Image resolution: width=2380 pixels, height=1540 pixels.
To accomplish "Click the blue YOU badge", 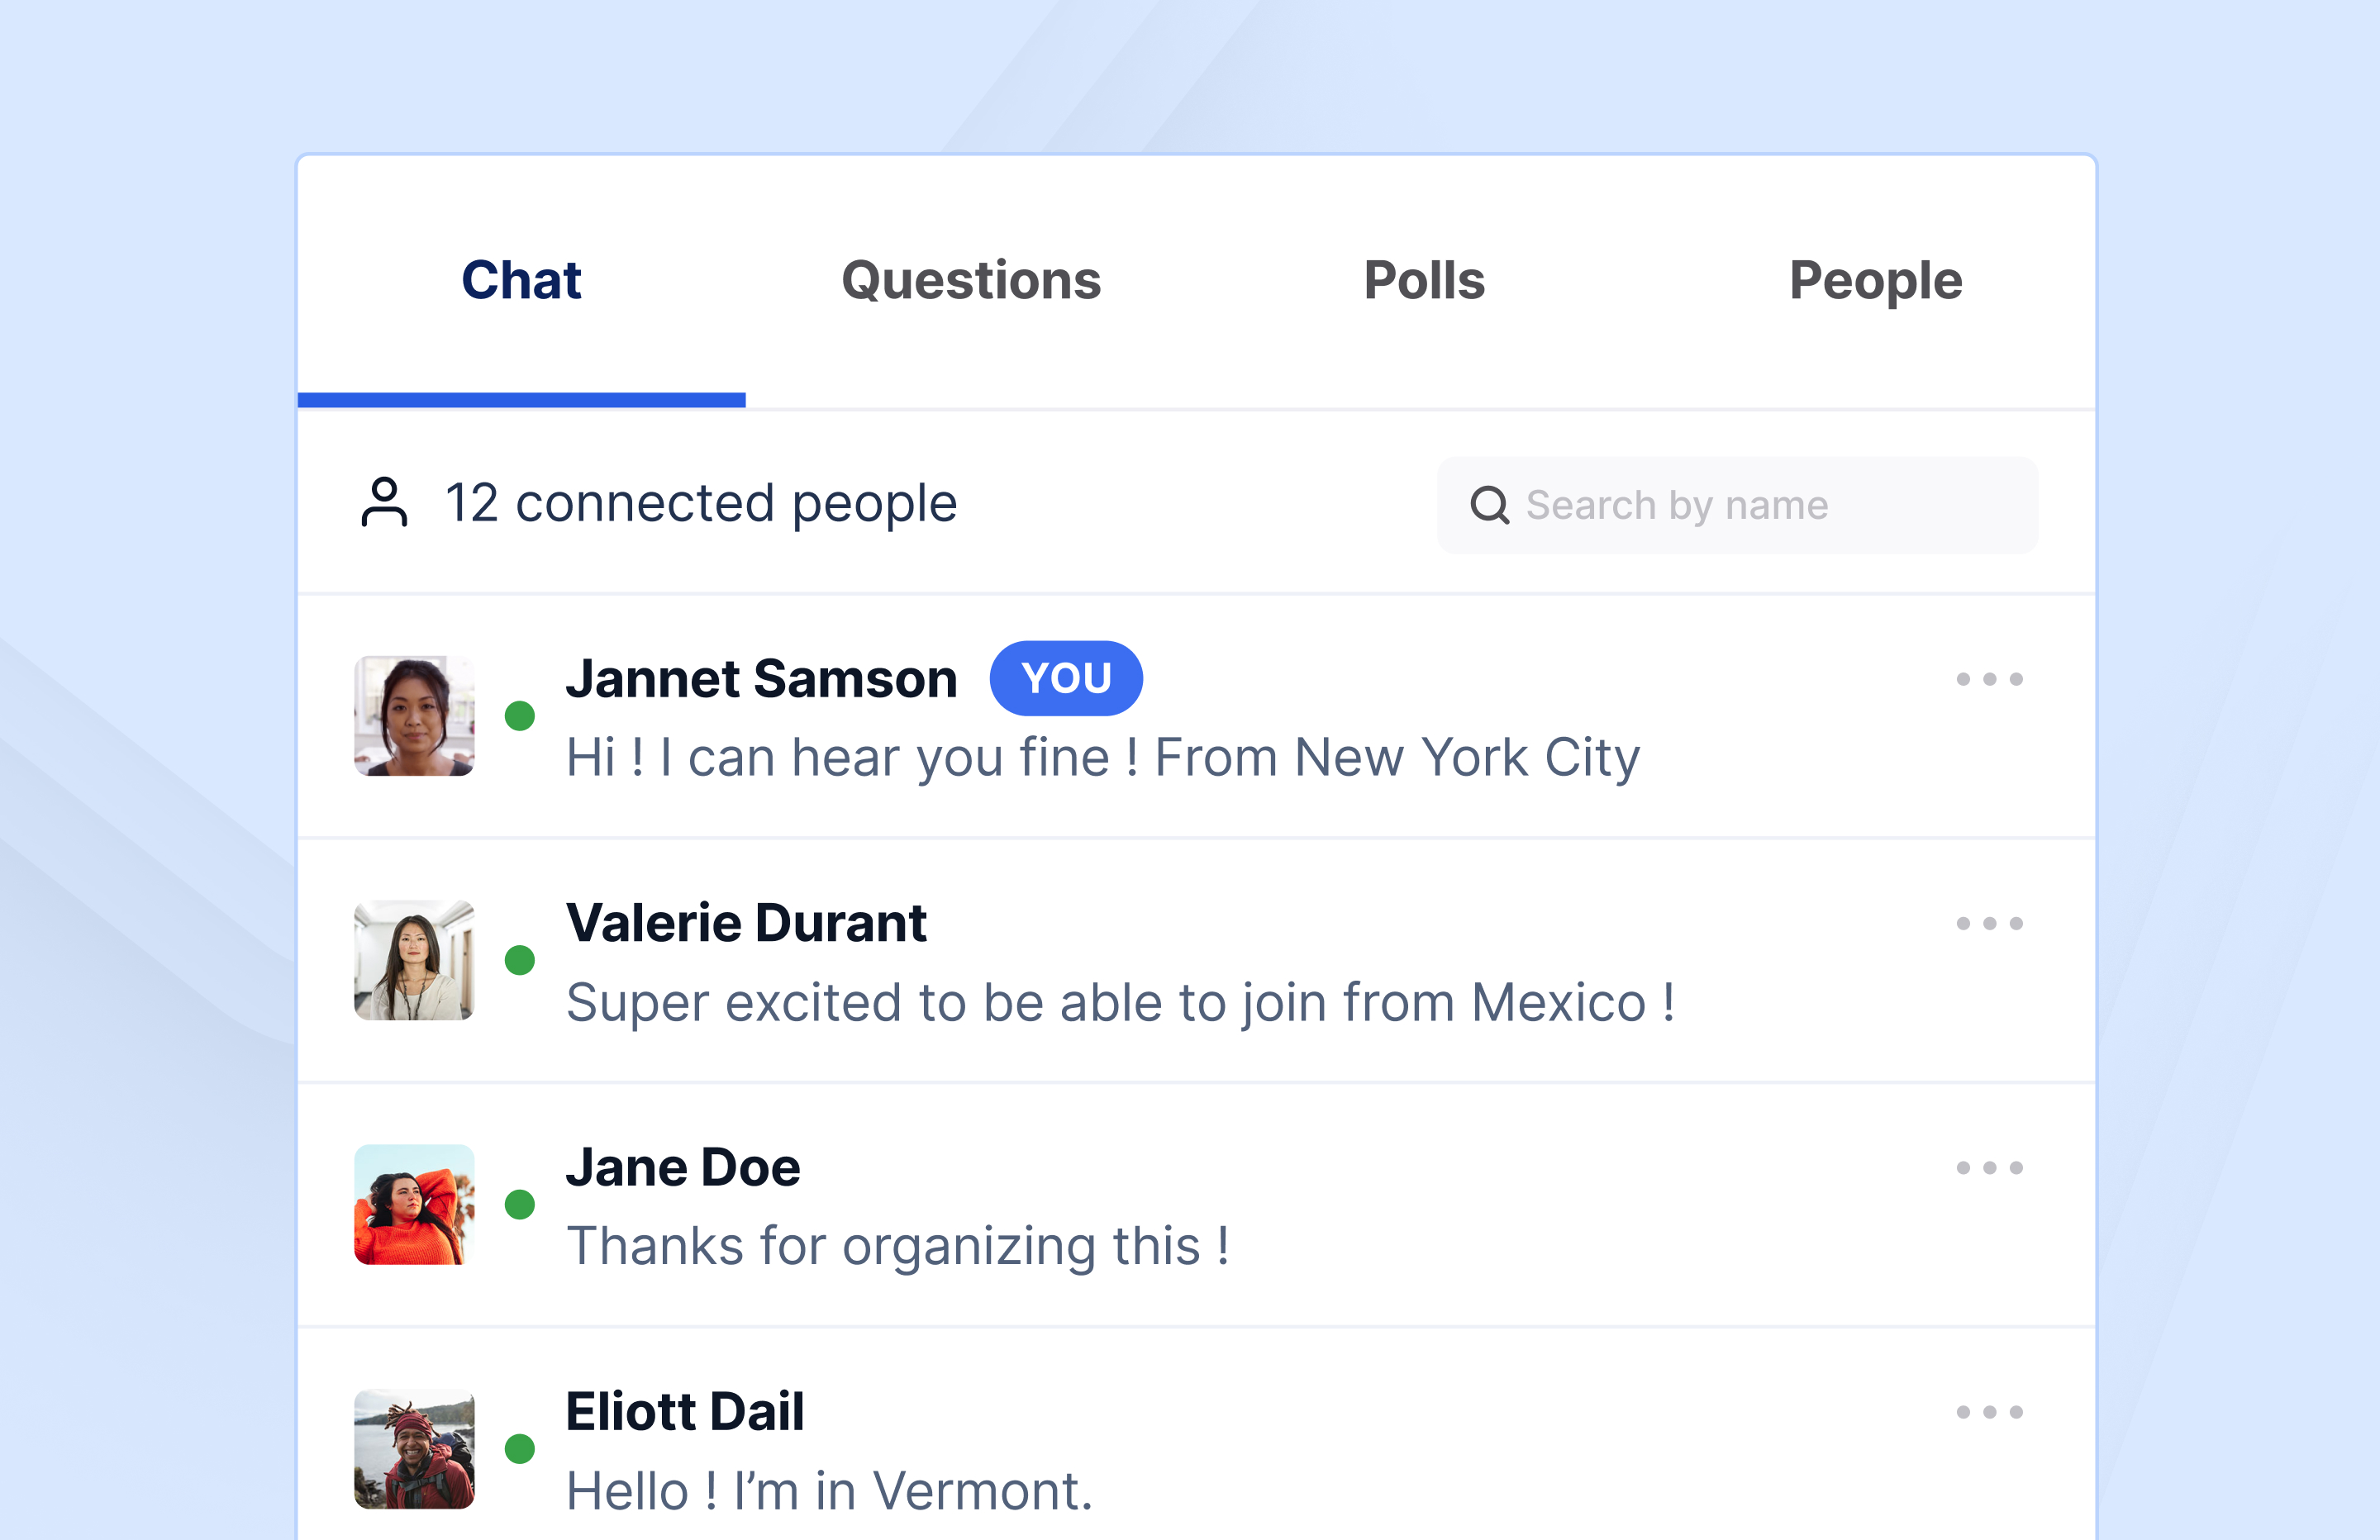I will (1065, 679).
